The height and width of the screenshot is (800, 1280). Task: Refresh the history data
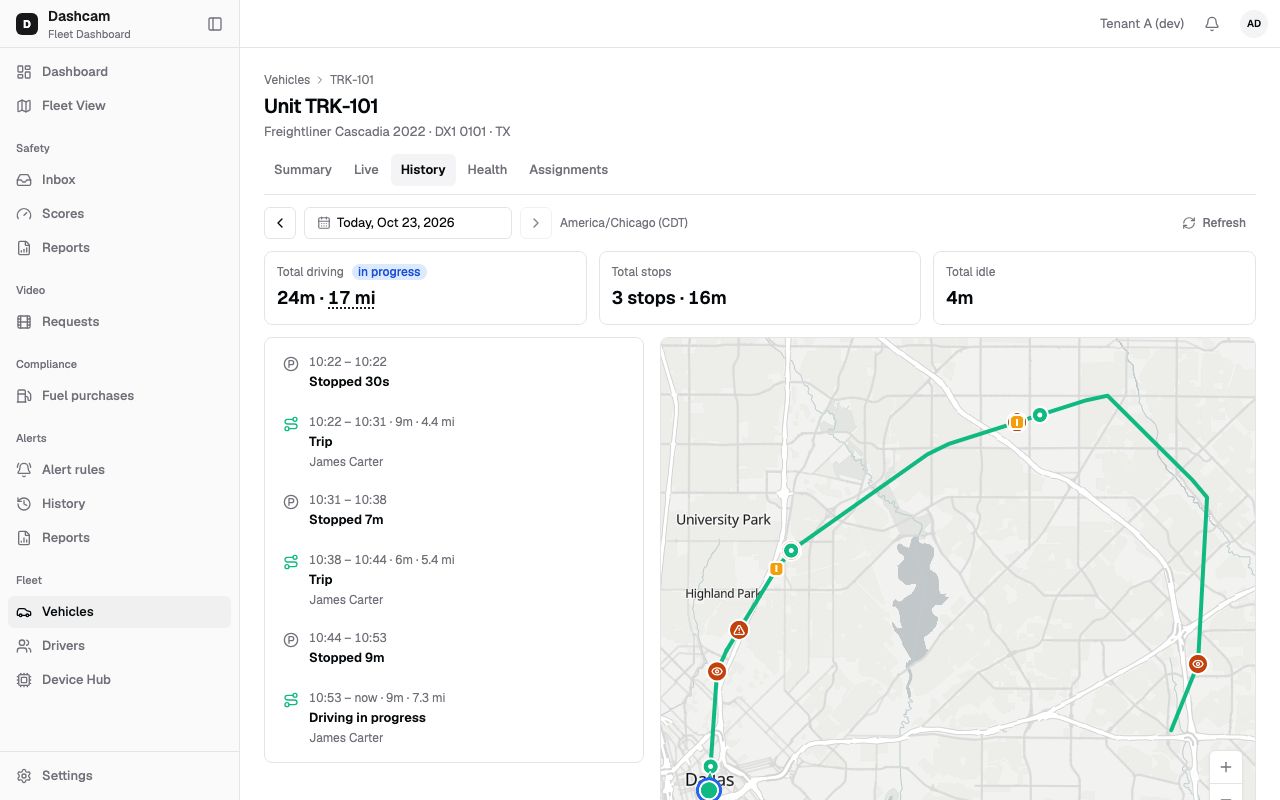(x=1214, y=223)
